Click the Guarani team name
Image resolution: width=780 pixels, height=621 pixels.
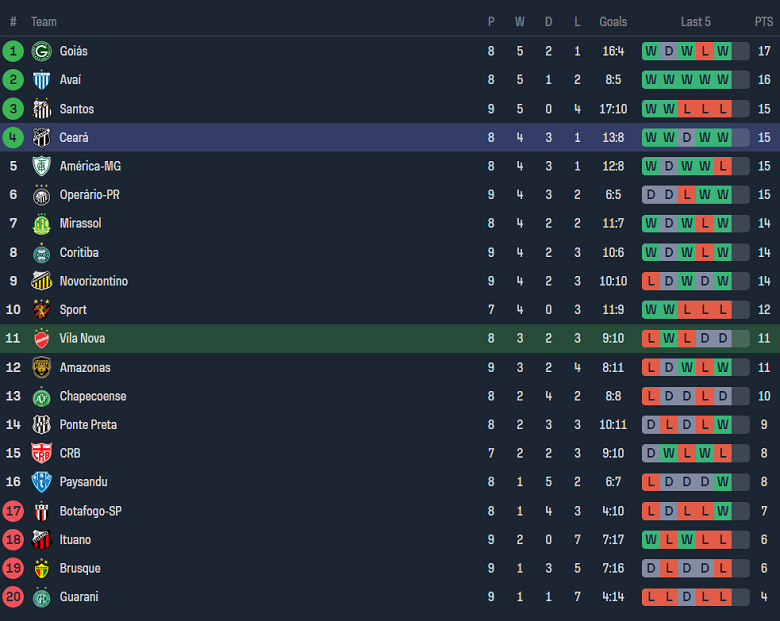pos(81,597)
